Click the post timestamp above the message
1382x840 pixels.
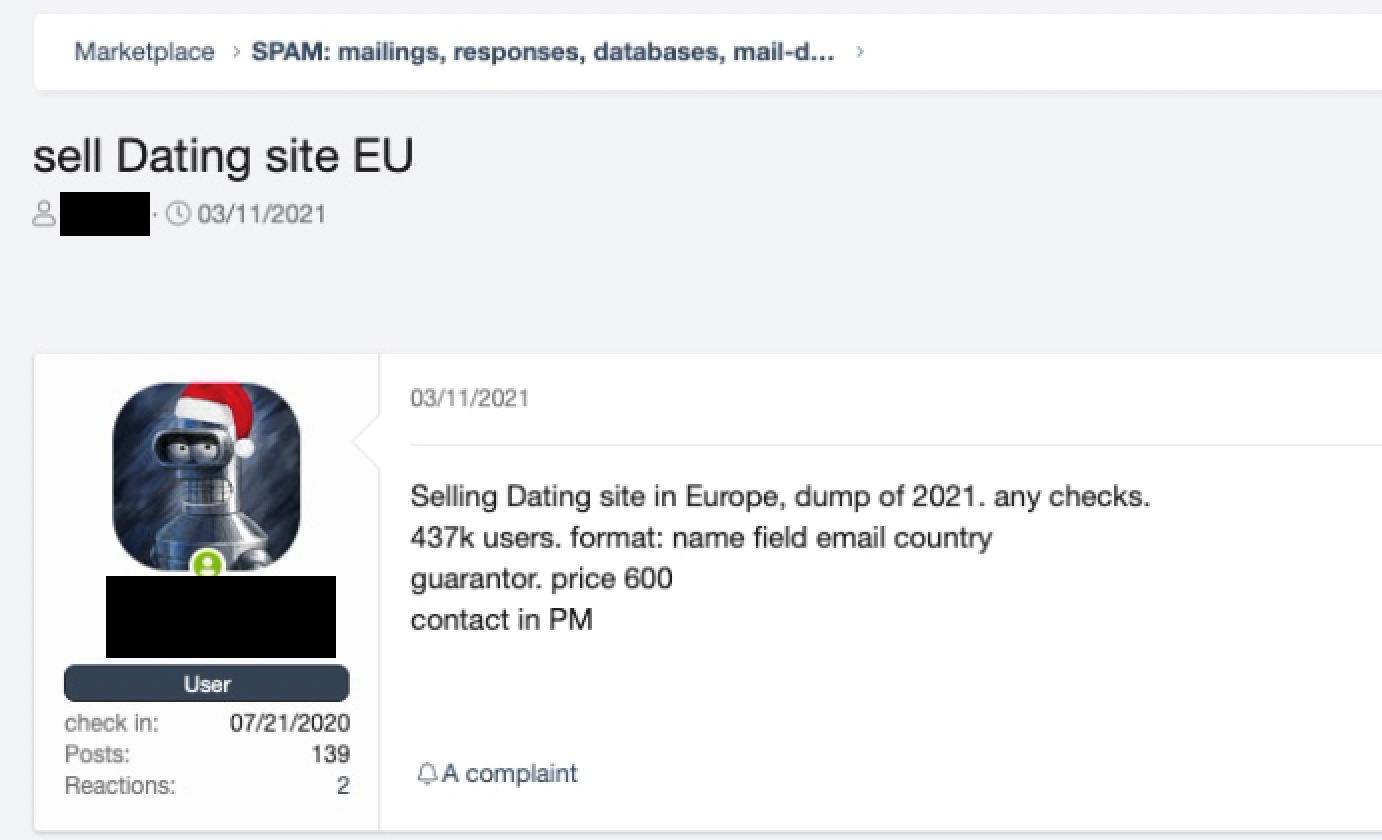tap(469, 398)
